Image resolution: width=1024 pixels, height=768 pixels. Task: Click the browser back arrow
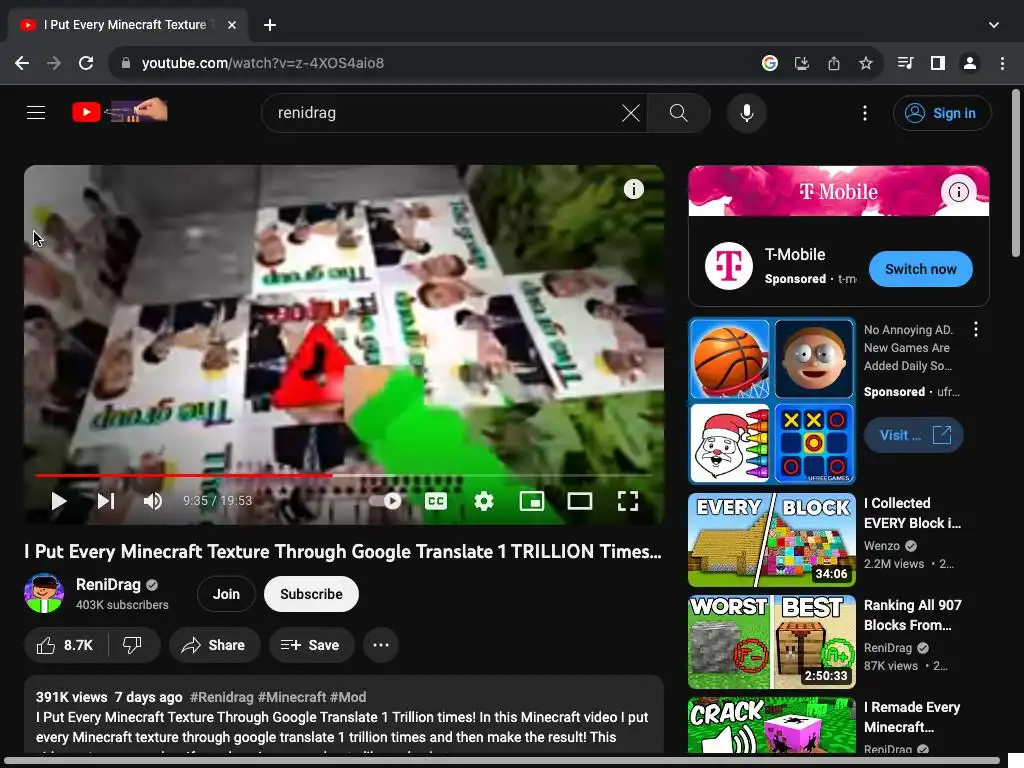pyautogui.click(x=22, y=63)
